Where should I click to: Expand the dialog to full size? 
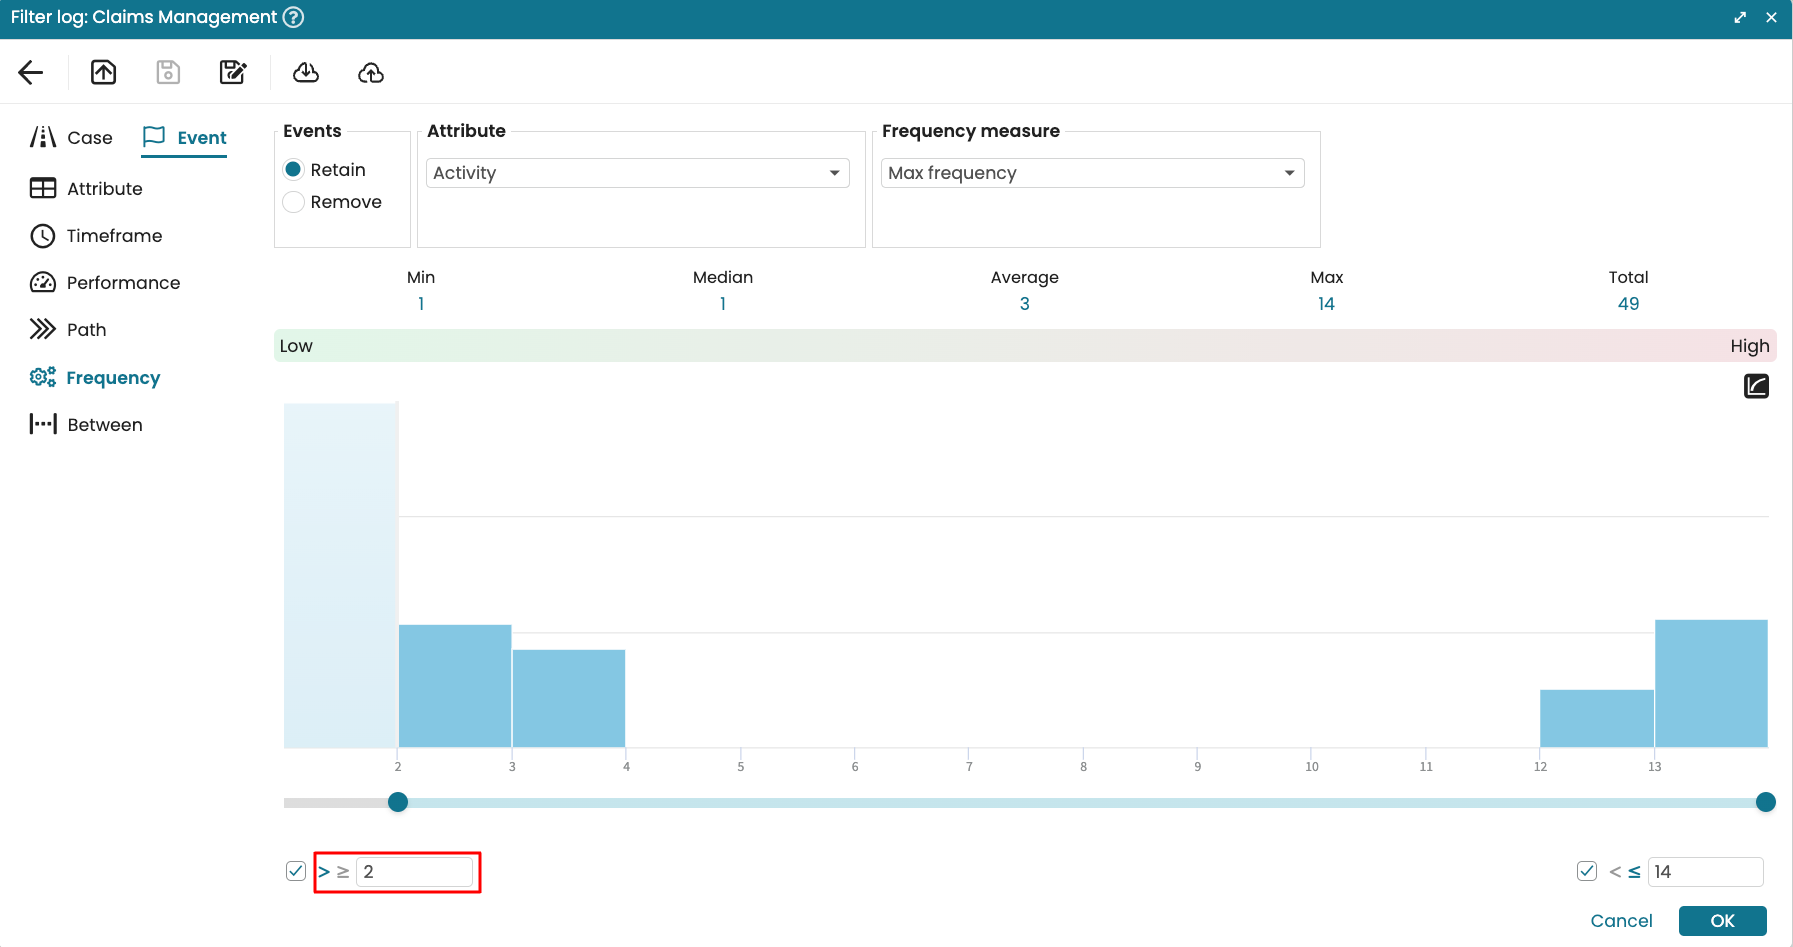pos(1740,17)
